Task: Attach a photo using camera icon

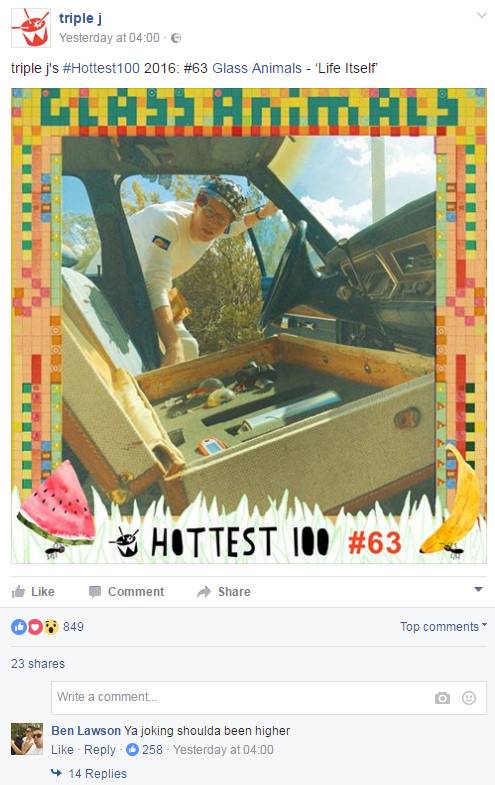Action: [442, 698]
